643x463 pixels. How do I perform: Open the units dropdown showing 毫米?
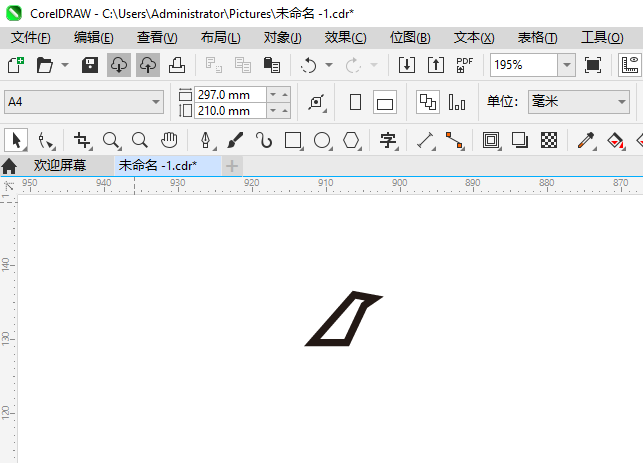coord(579,102)
